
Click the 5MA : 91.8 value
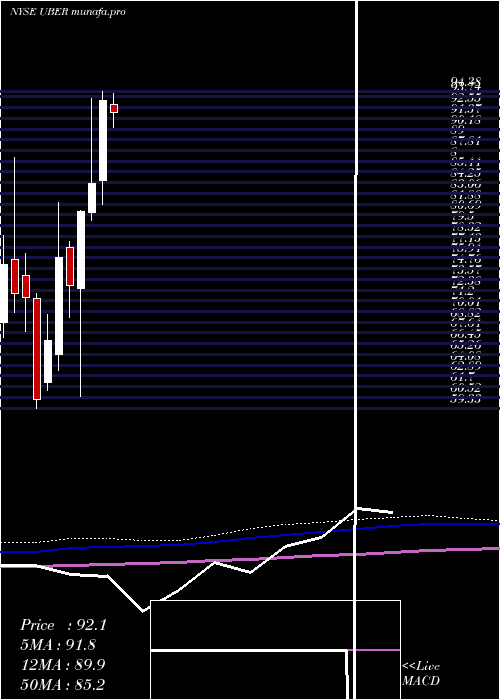(58, 645)
